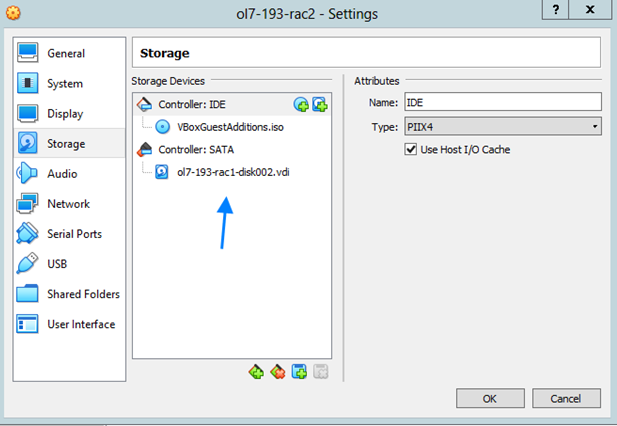Select VBoxGuestAdditions.iso optical disk
Viewport: 617px width, 426px height.
click(230, 127)
